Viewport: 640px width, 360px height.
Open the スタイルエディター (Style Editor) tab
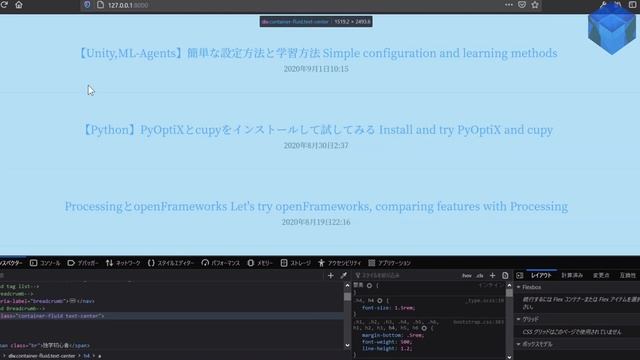click(171, 263)
